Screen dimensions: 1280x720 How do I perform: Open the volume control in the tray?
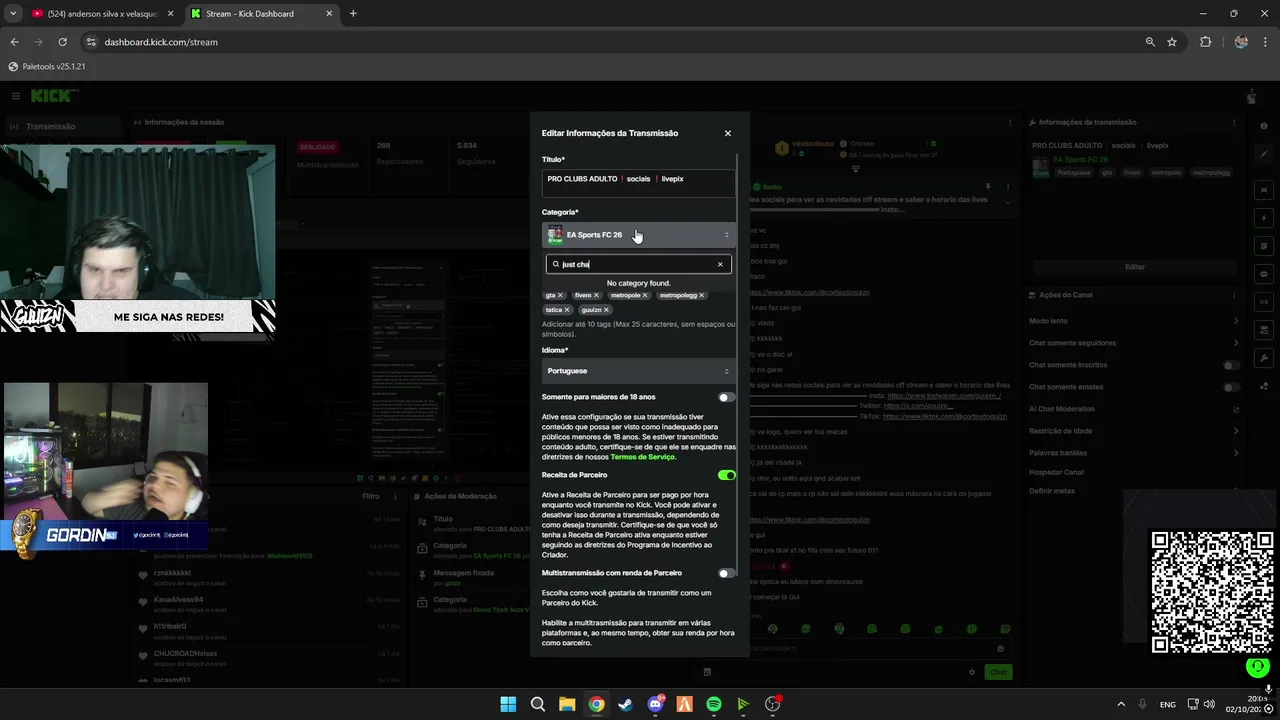(x=1209, y=704)
